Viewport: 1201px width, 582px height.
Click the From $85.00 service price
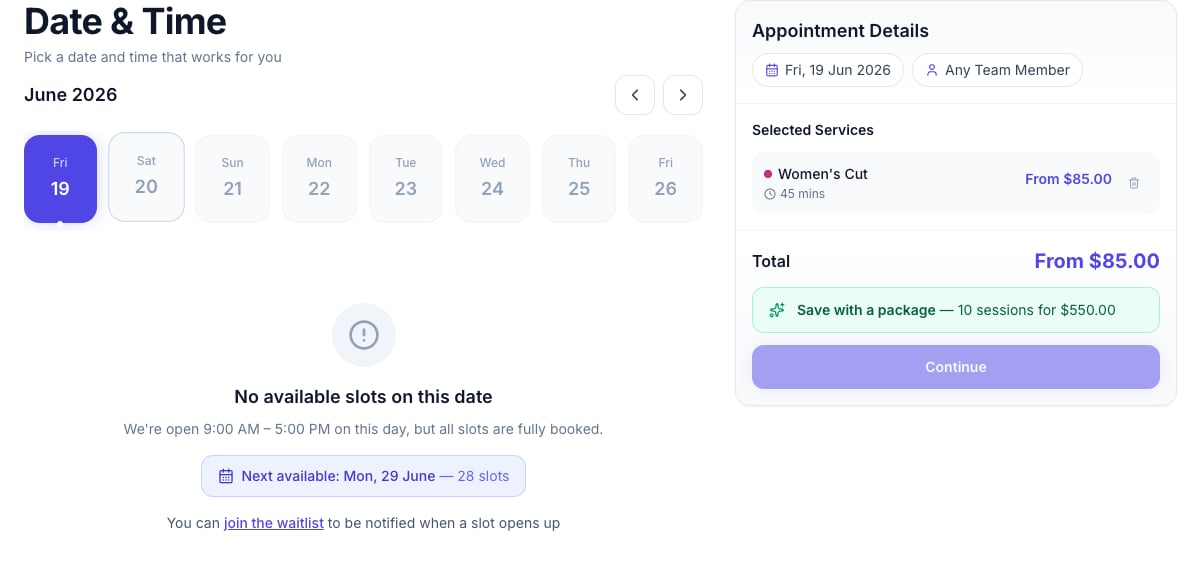1068,179
